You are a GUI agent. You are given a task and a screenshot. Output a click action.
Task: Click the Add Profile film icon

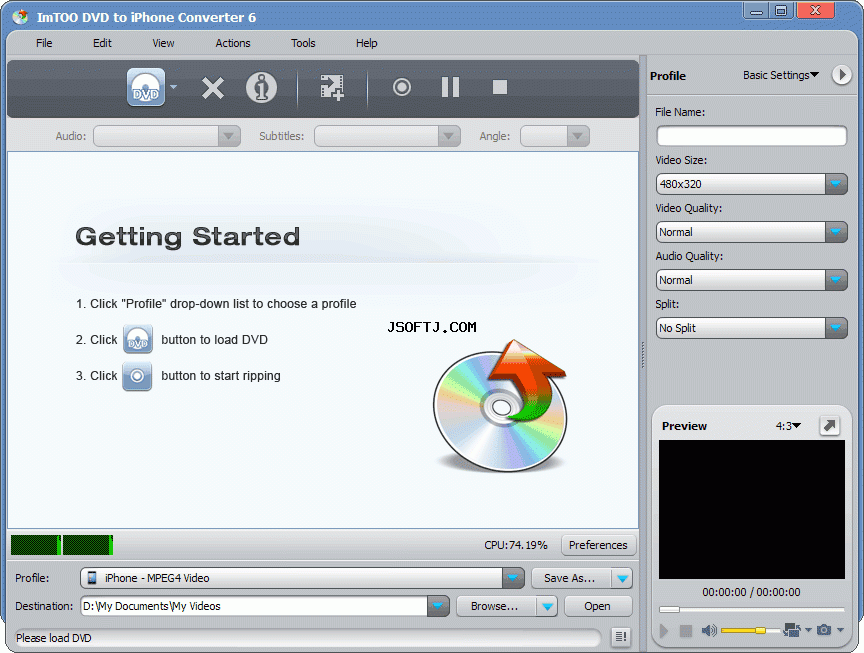(x=332, y=88)
